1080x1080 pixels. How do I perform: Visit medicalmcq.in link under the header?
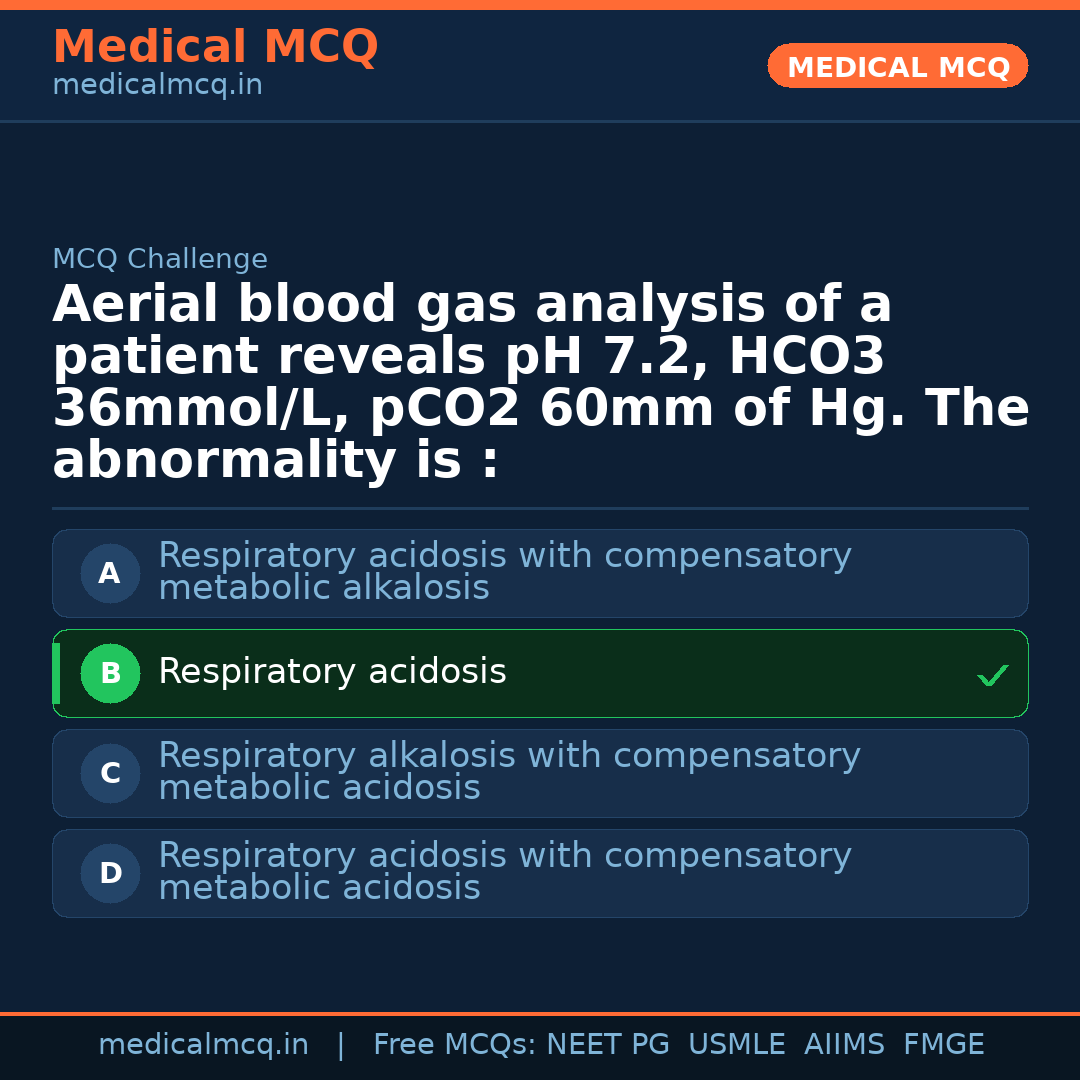coord(157,86)
